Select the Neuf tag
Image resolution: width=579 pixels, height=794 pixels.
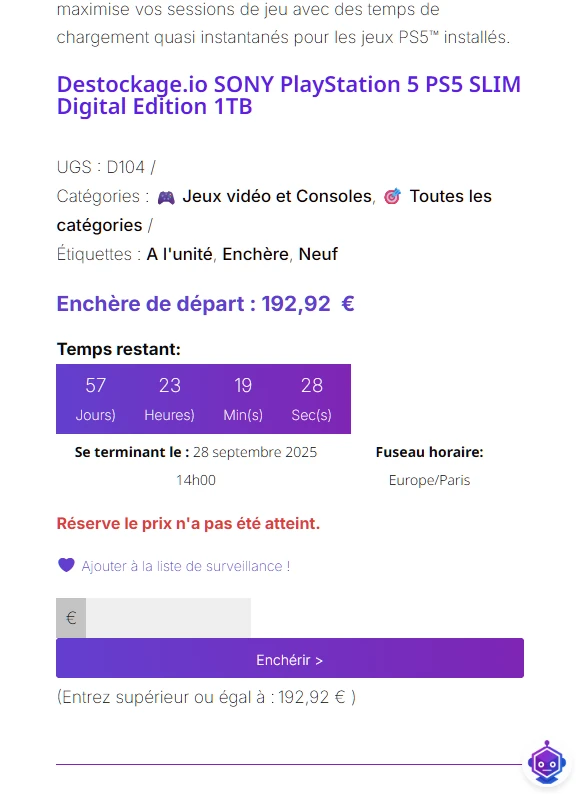318,254
